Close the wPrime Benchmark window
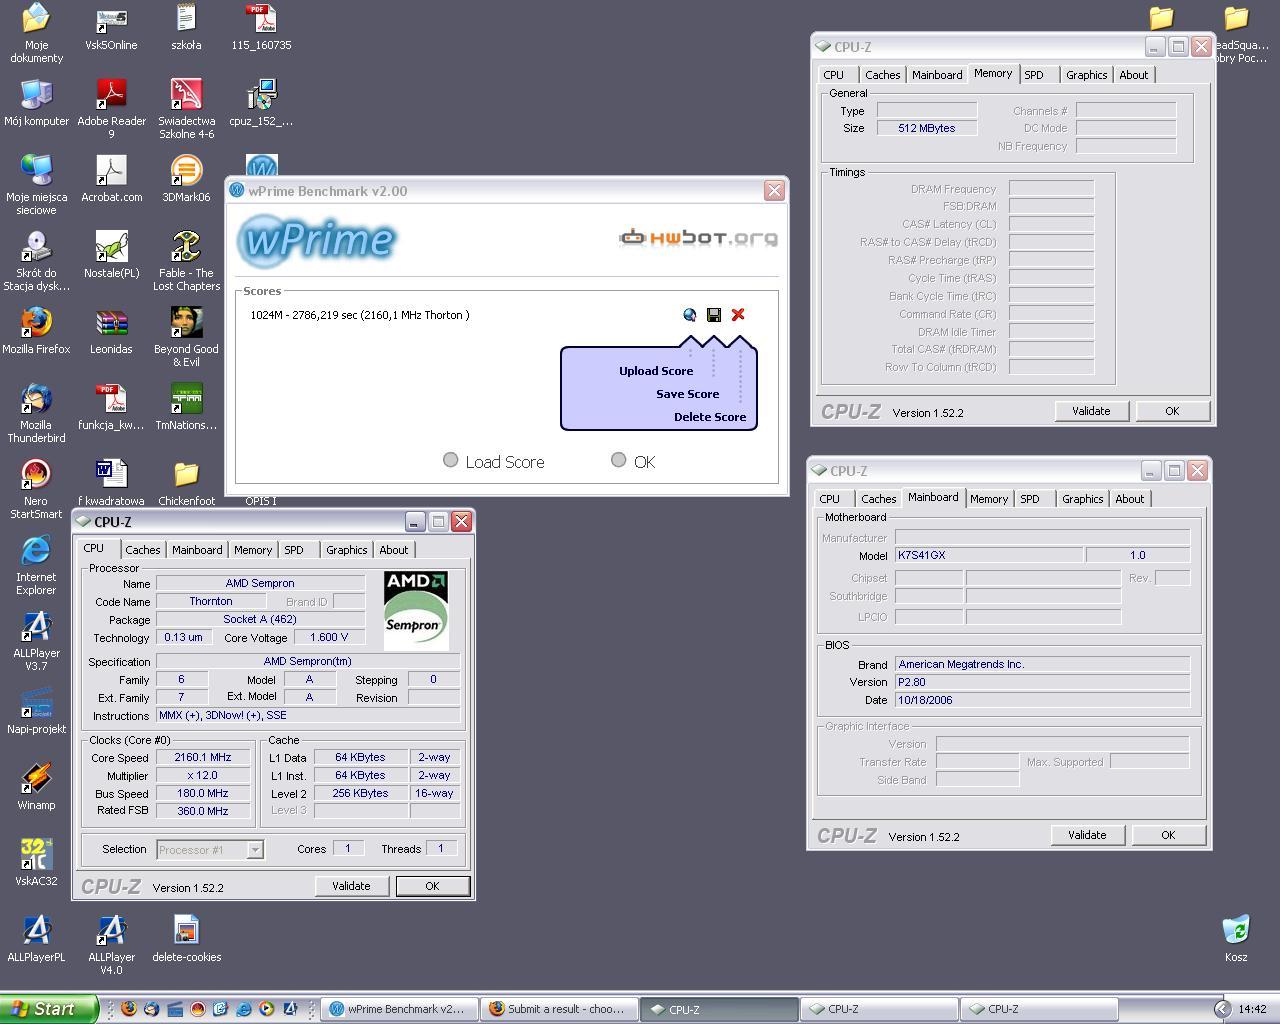The width and height of the screenshot is (1280, 1024). pyautogui.click(x=774, y=191)
